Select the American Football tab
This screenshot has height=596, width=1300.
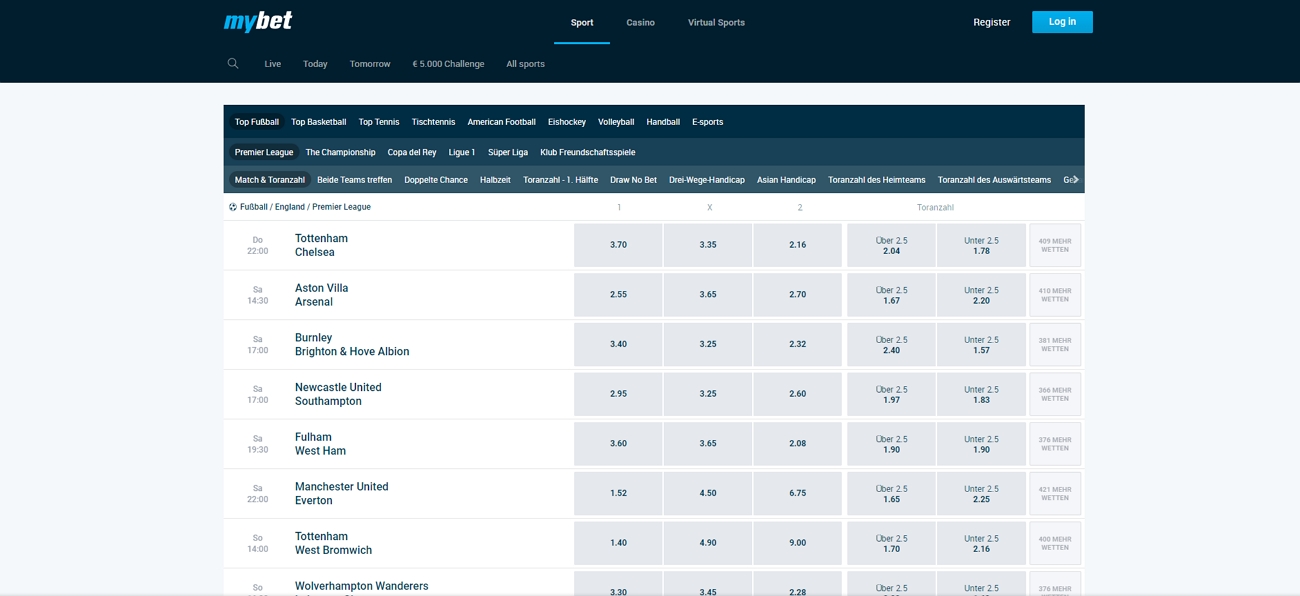click(x=502, y=122)
